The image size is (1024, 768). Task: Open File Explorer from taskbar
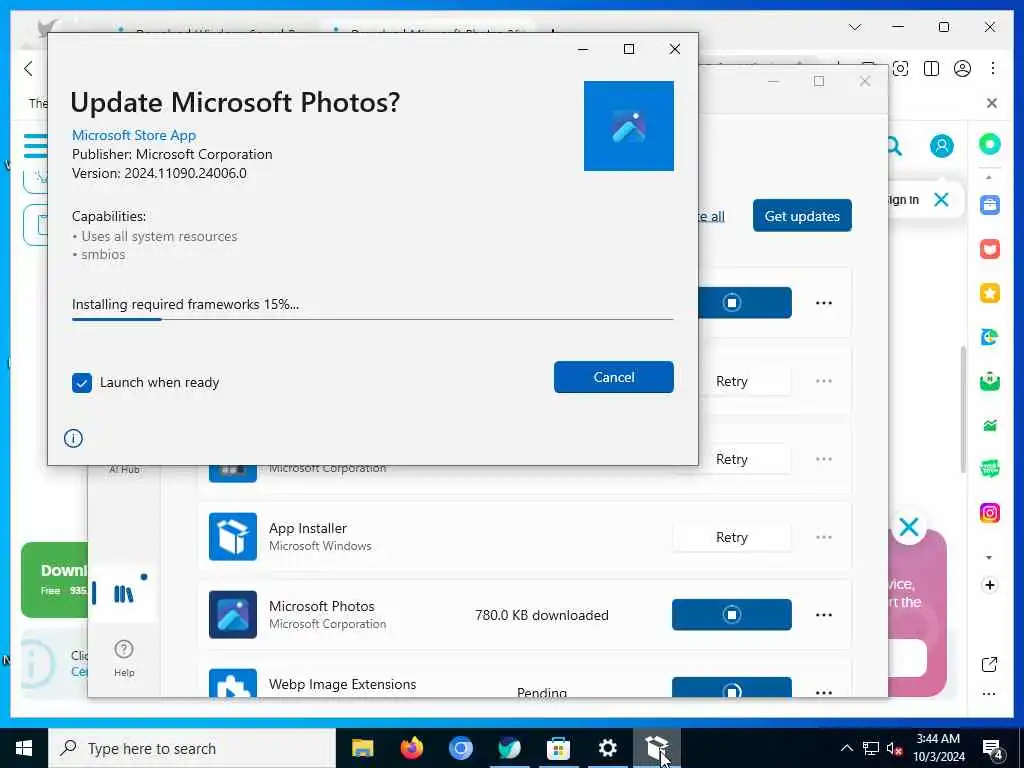coord(362,748)
